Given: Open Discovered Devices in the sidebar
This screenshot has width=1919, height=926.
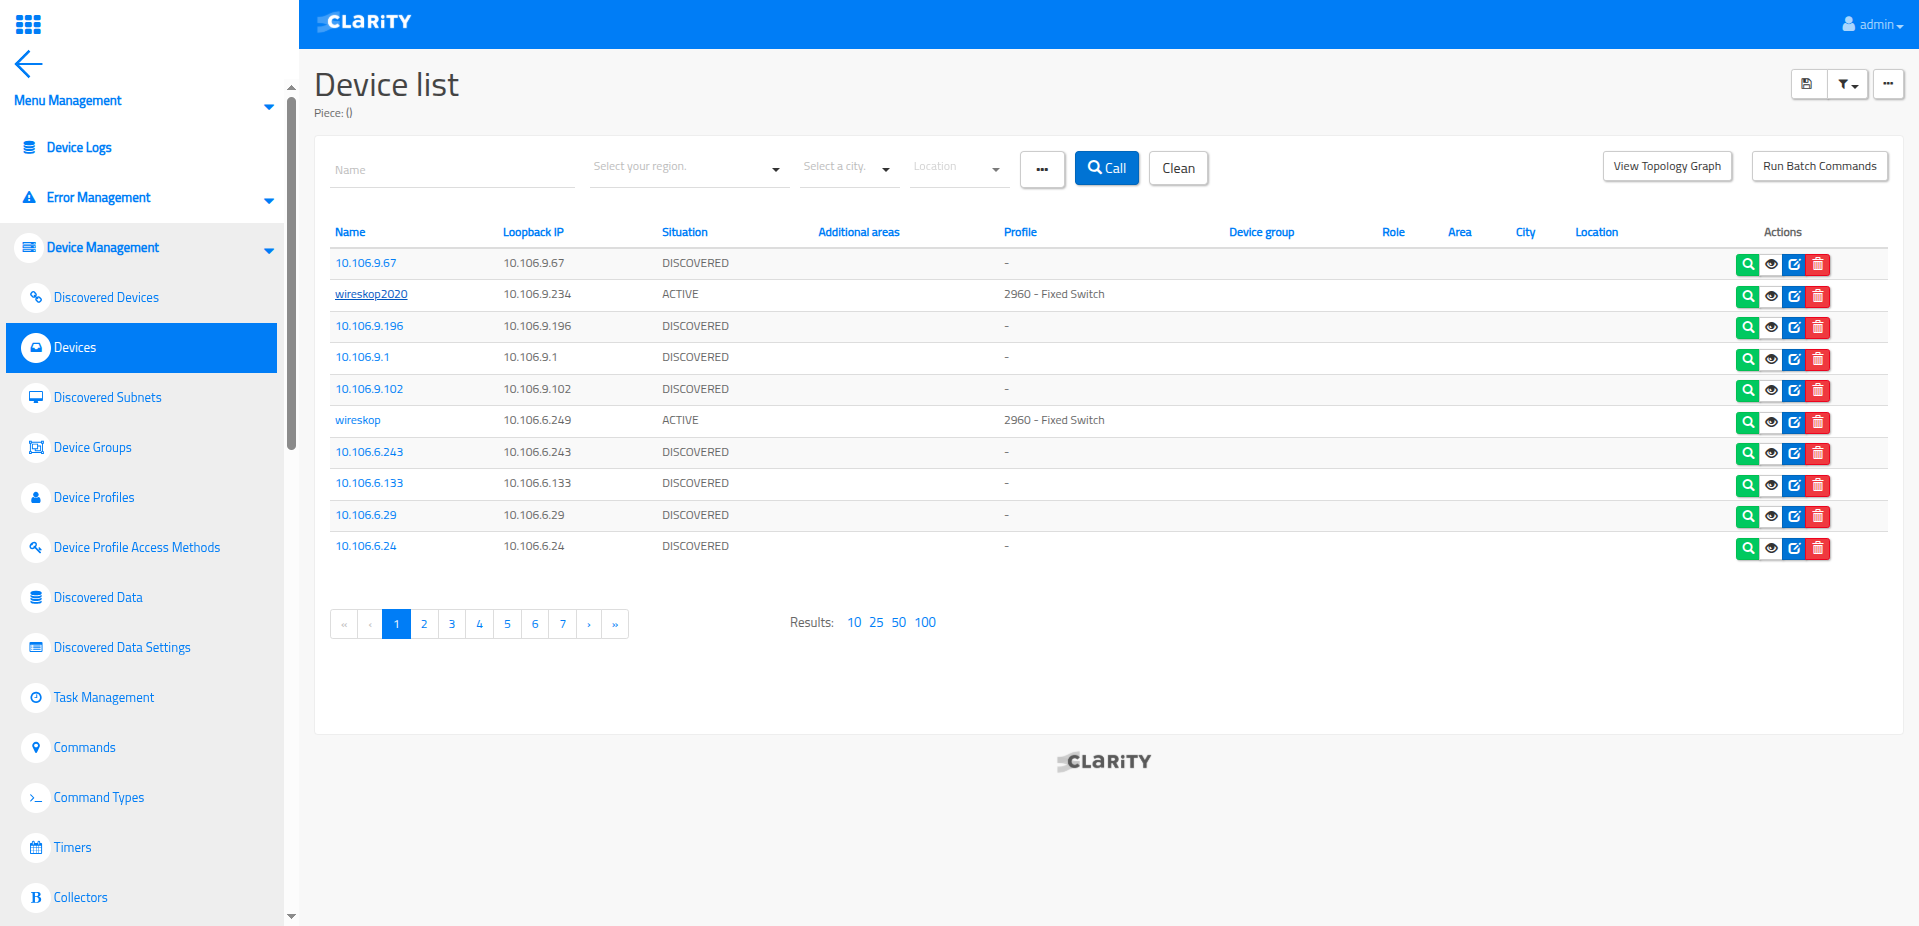Looking at the screenshot, I should coord(106,297).
